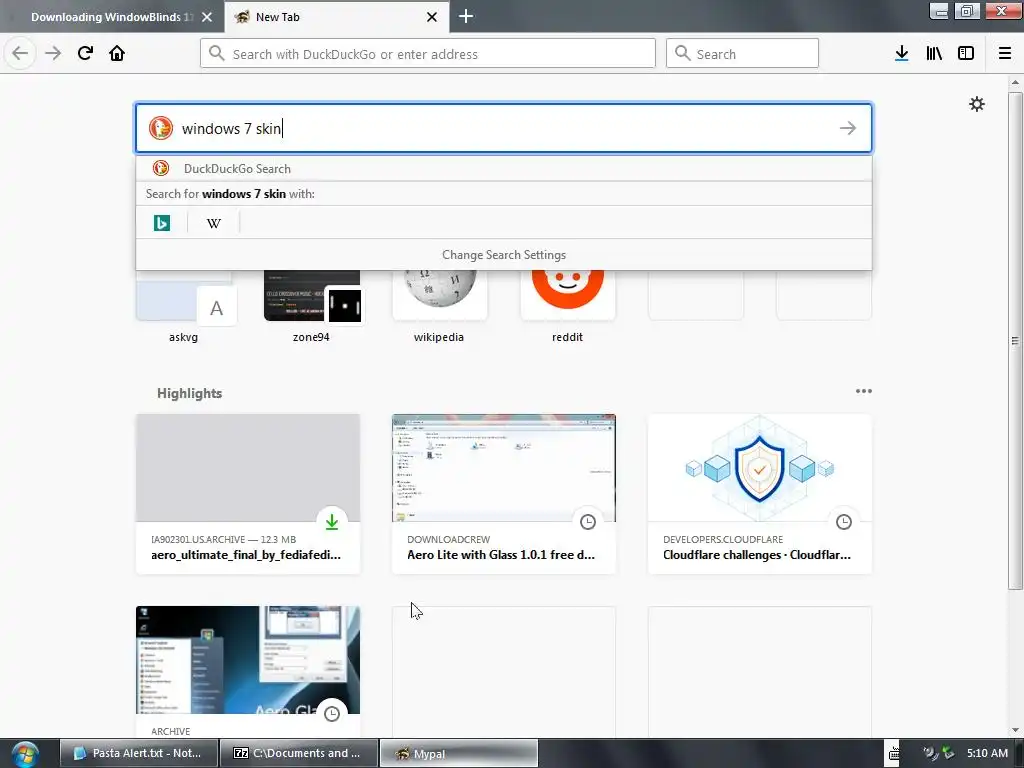Open the home page via house icon
The image size is (1024, 768).
[x=117, y=53]
